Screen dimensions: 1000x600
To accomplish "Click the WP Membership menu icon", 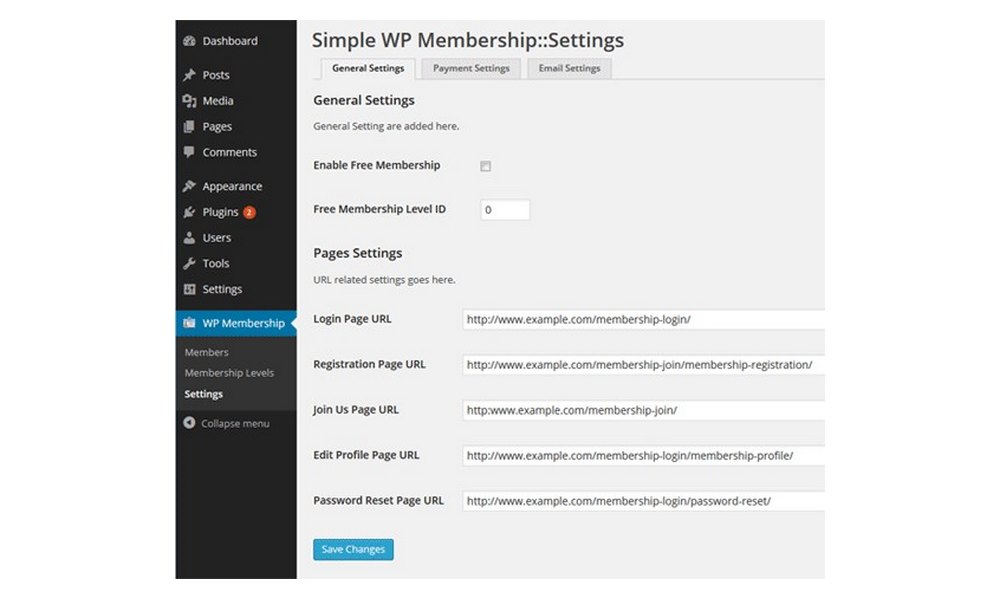I will pyautogui.click(x=189, y=323).
